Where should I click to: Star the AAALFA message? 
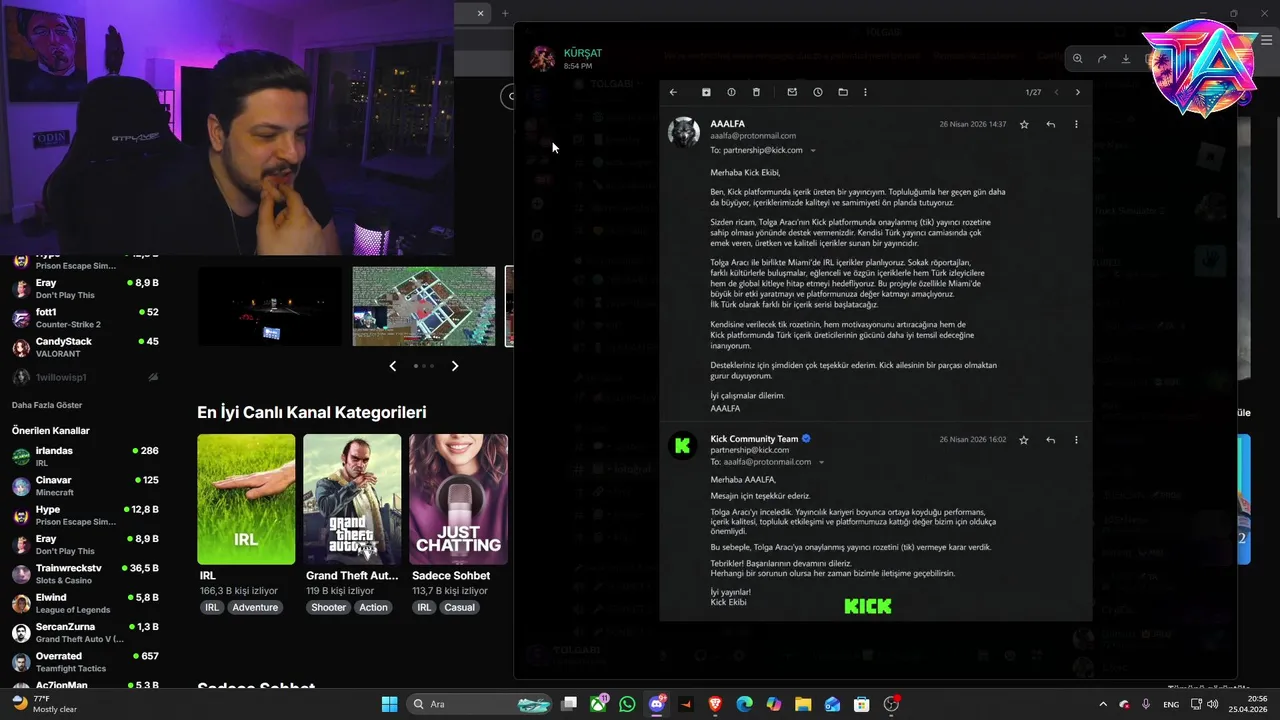pyautogui.click(x=1024, y=124)
